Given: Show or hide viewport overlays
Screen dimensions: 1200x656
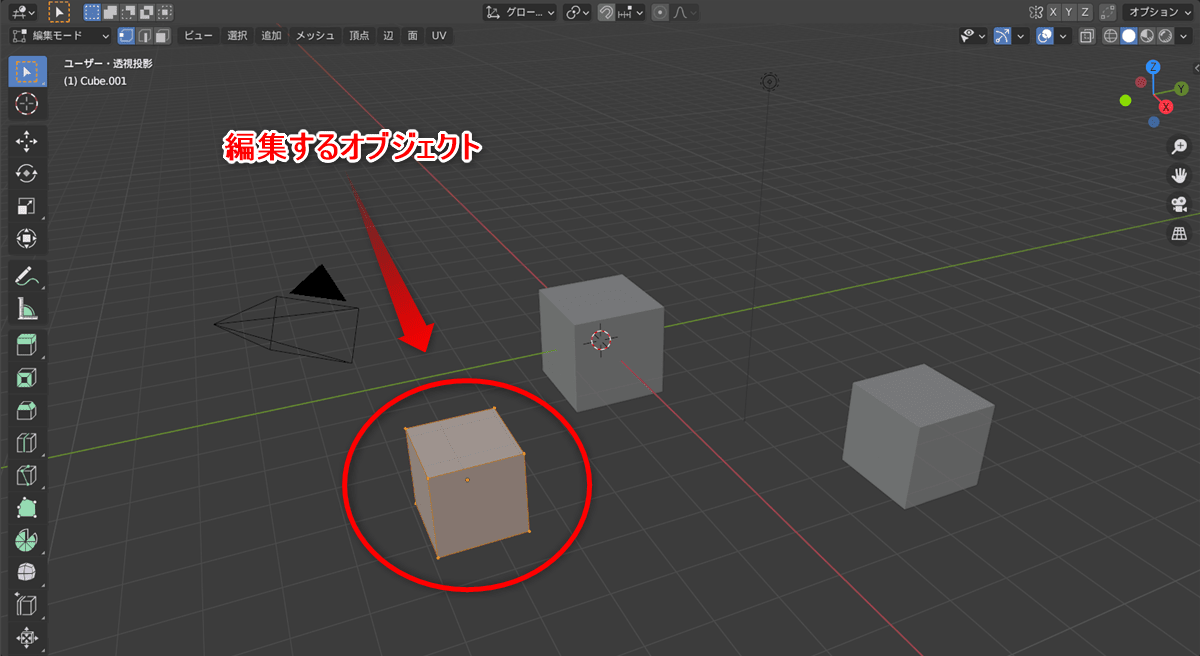Looking at the screenshot, I should 1046,36.
